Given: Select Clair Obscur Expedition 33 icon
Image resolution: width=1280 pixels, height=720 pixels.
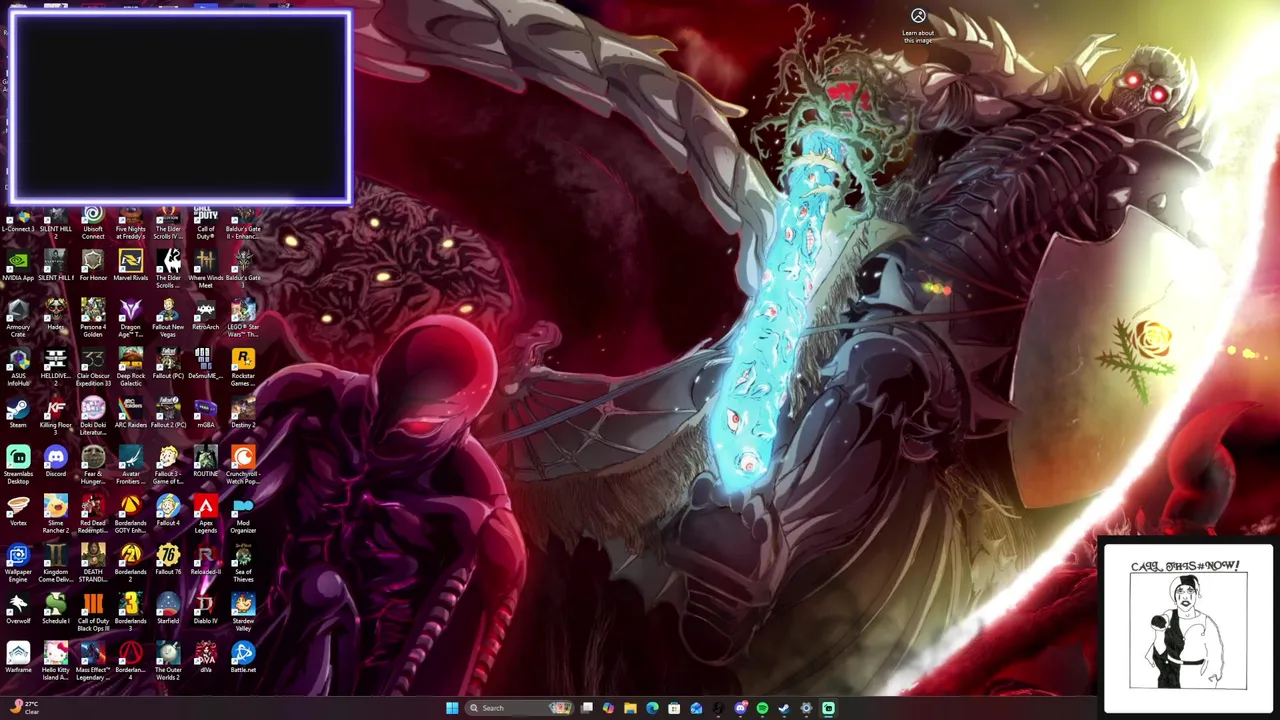Looking at the screenshot, I should click(x=93, y=368).
